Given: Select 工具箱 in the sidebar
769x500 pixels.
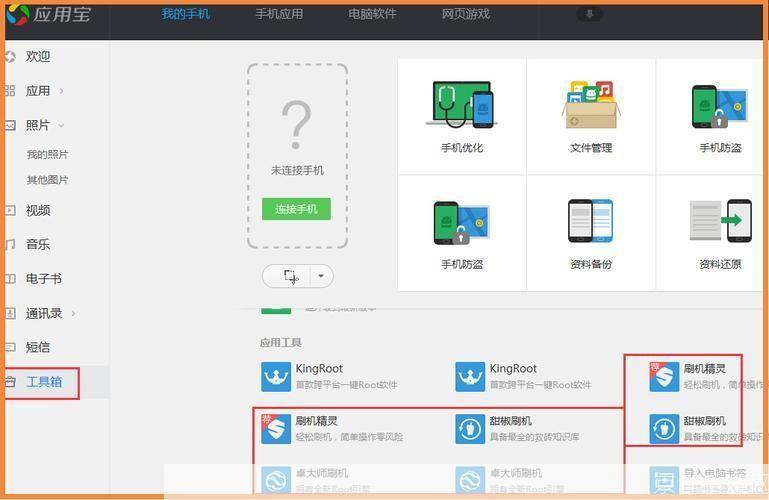Looking at the screenshot, I should tap(43, 382).
